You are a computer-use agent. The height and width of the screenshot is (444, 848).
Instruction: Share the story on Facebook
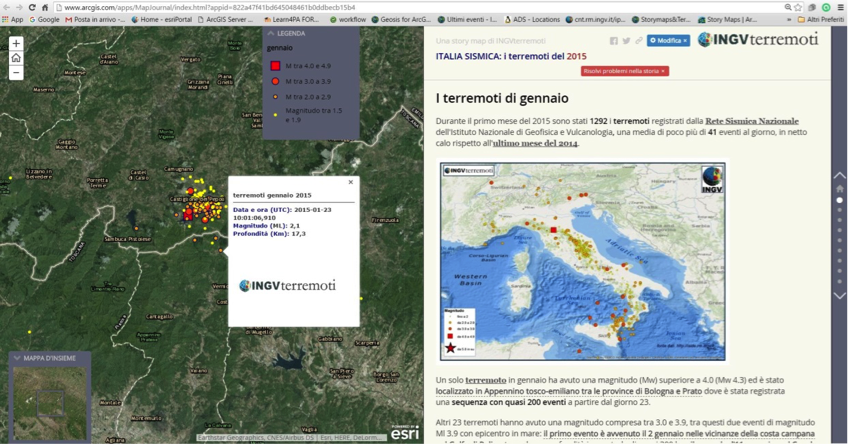click(x=614, y=41)
